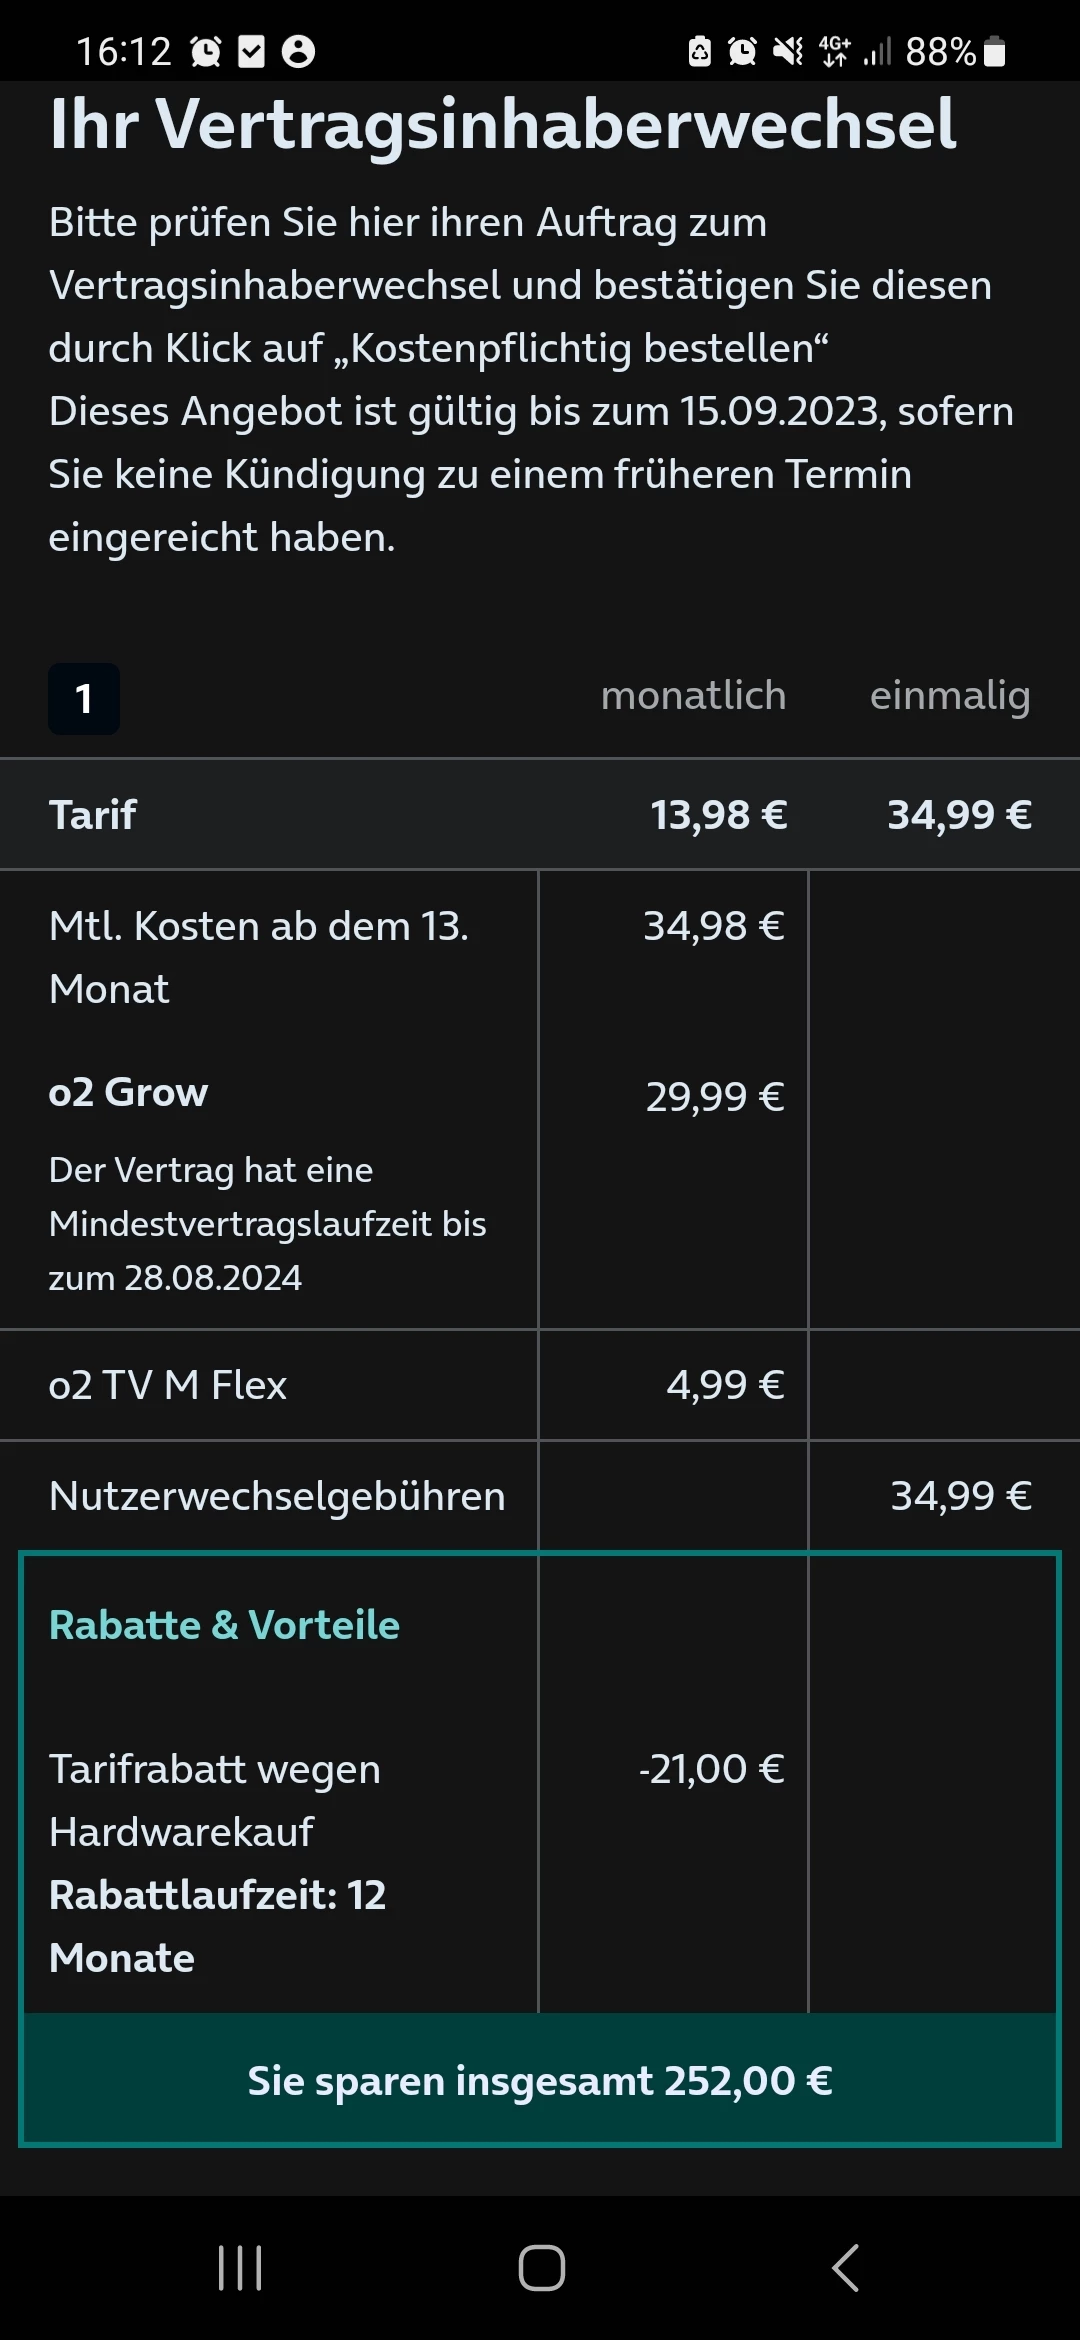This screenshot has width=1080, height=2340.
Task: Open the Rabatte & Vorteile section heading
Action: click(224, 1625)
